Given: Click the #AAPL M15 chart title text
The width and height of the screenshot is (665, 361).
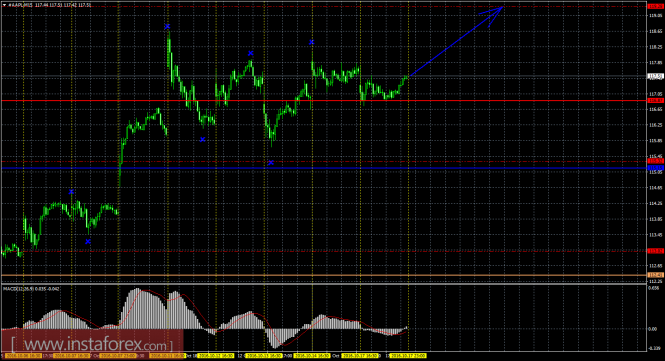Looking at the screenshot, I should tap(21, 5).
